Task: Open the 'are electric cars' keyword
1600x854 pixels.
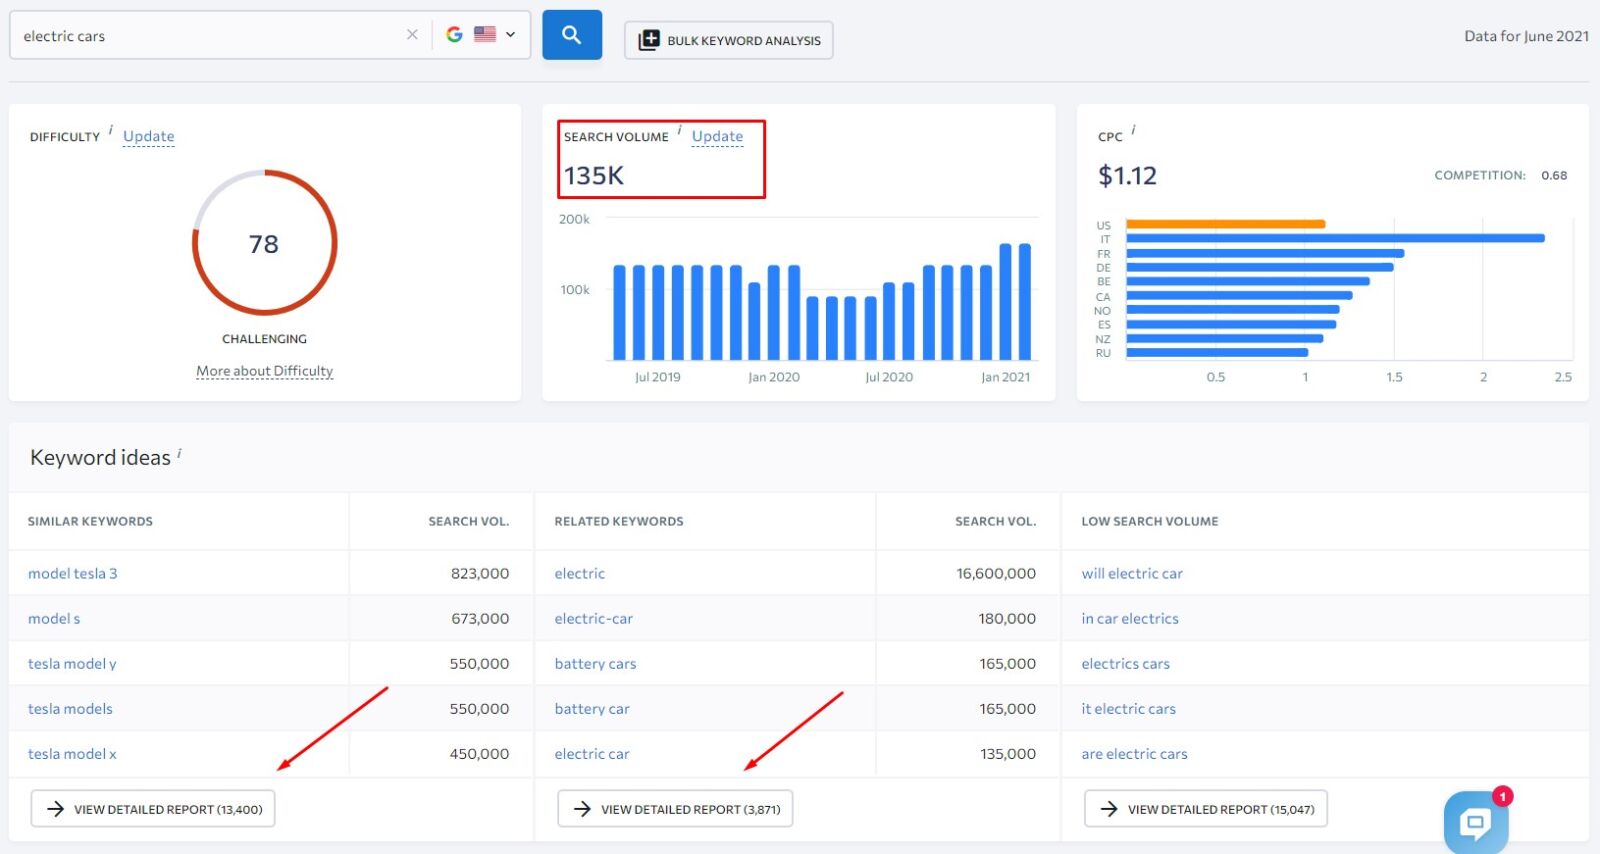Action: click(1134, 754)
